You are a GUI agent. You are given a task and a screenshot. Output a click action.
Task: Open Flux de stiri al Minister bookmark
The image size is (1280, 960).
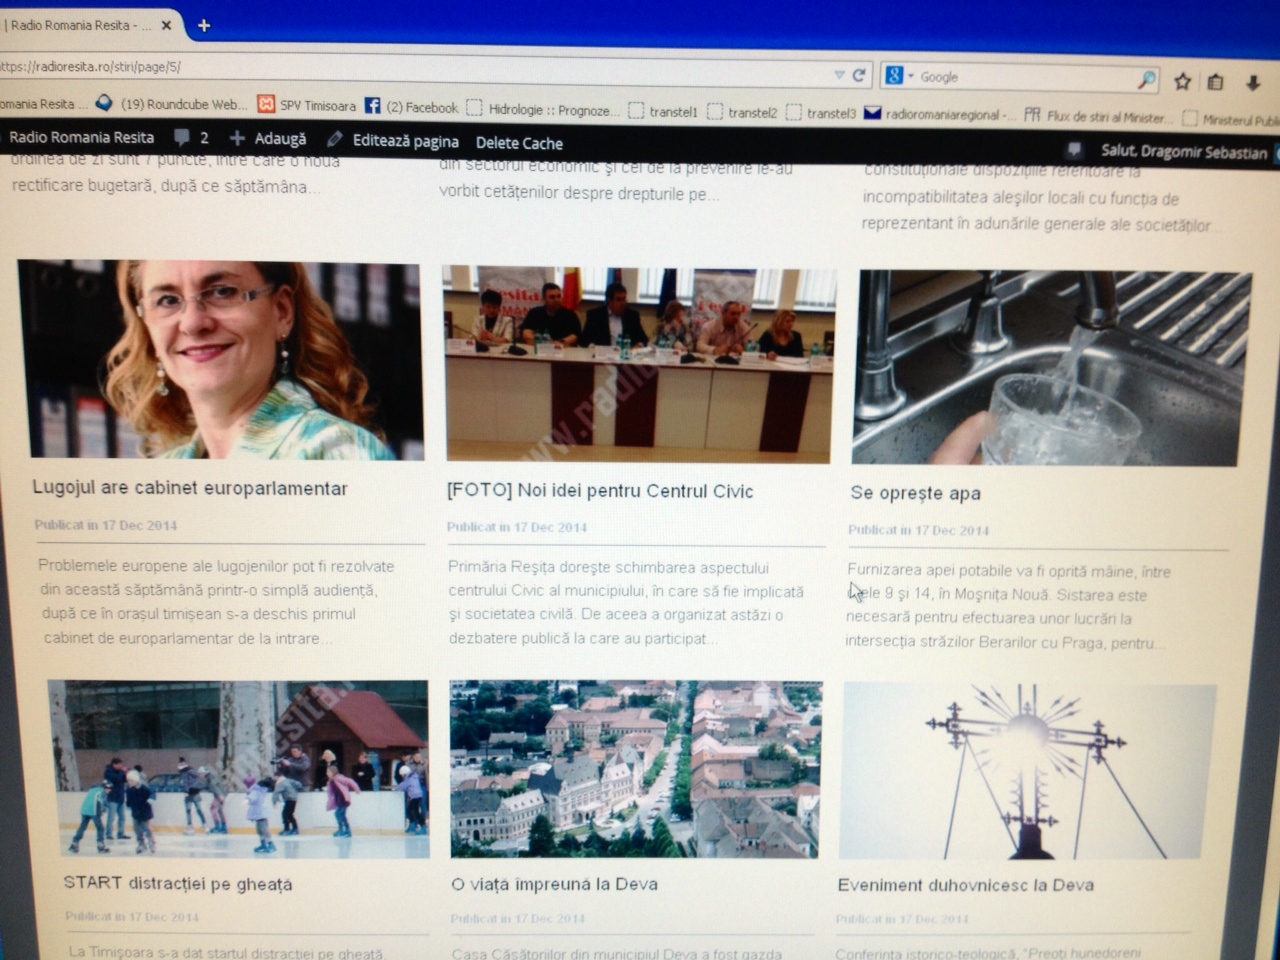[x=1096, y=117]
